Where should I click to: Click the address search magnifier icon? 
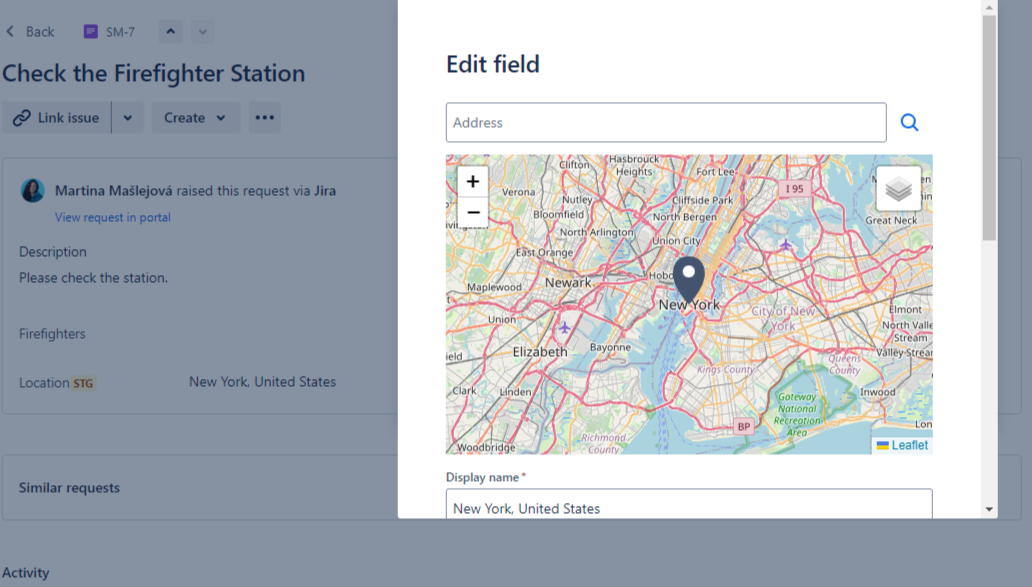click(909, 122)
